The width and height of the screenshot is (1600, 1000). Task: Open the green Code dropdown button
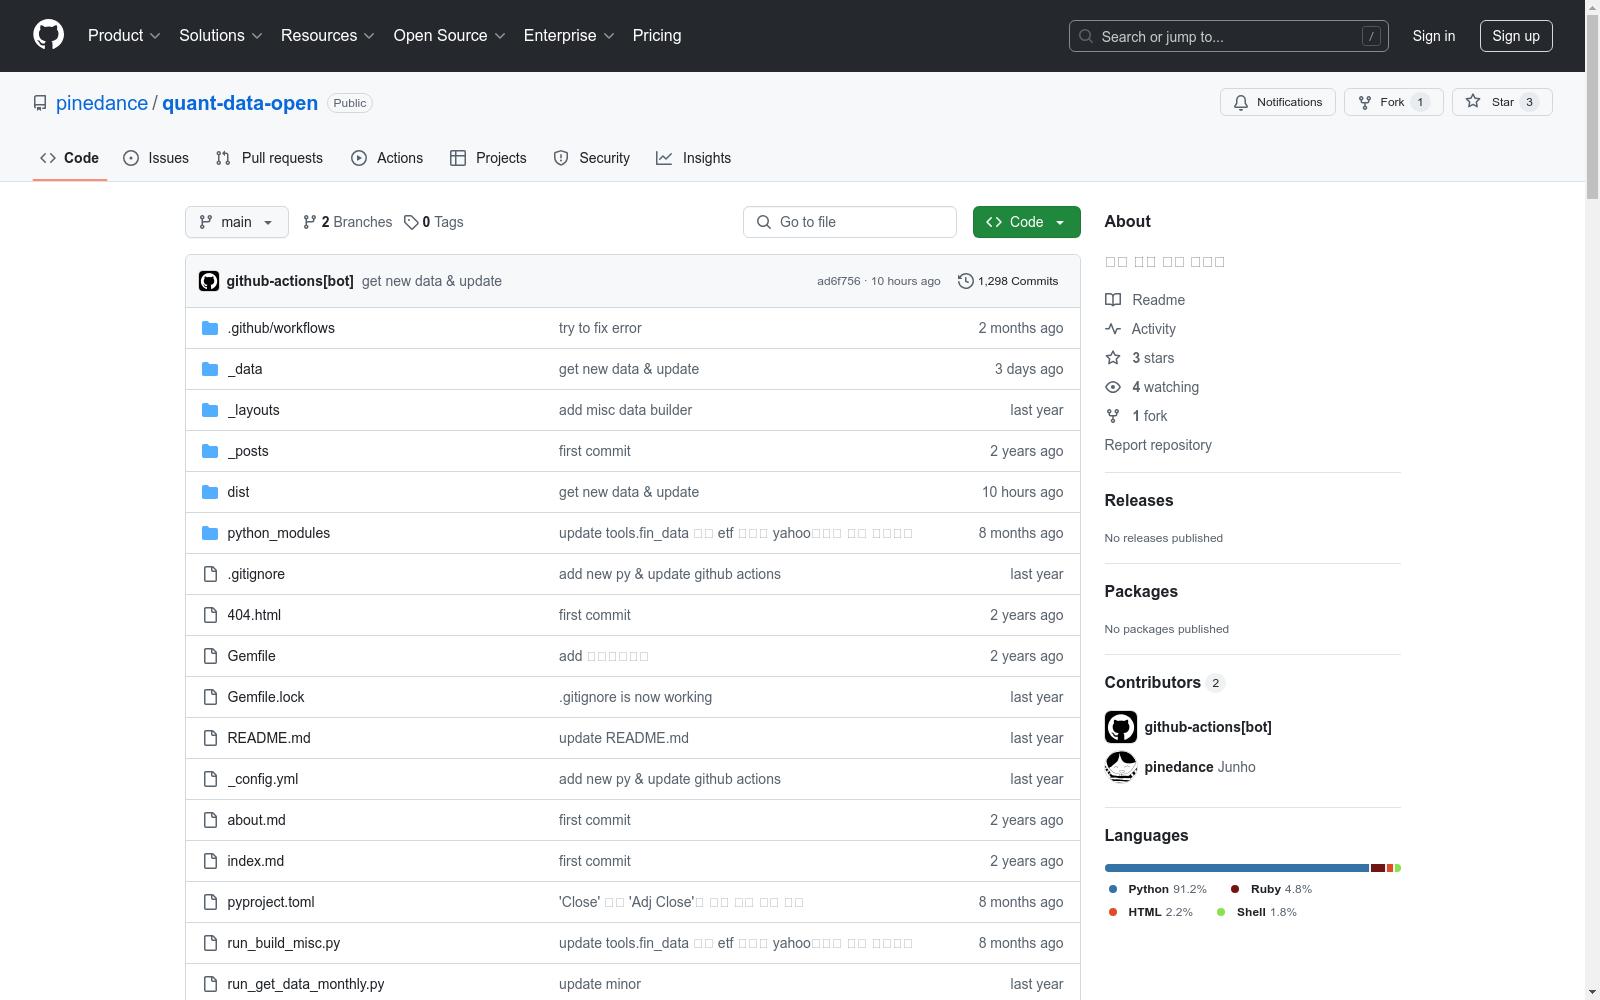pos(1027,222)
